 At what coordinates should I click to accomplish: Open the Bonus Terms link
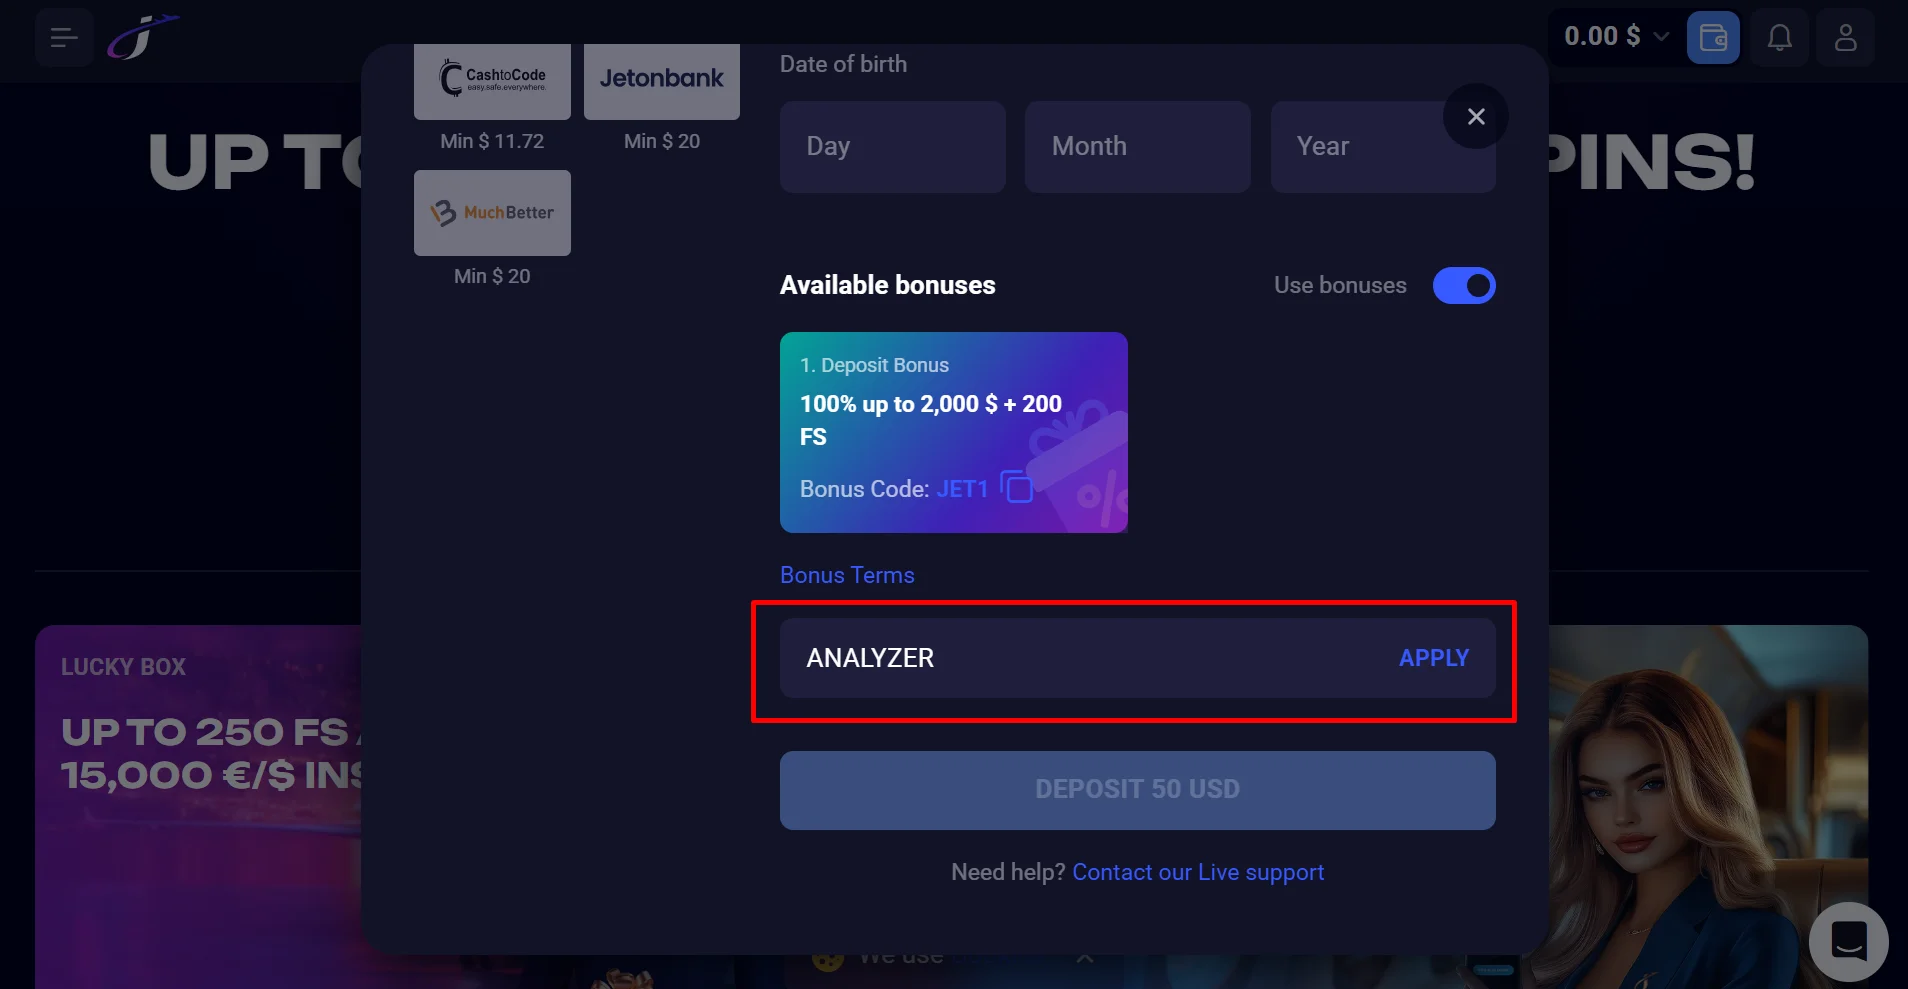847,575
